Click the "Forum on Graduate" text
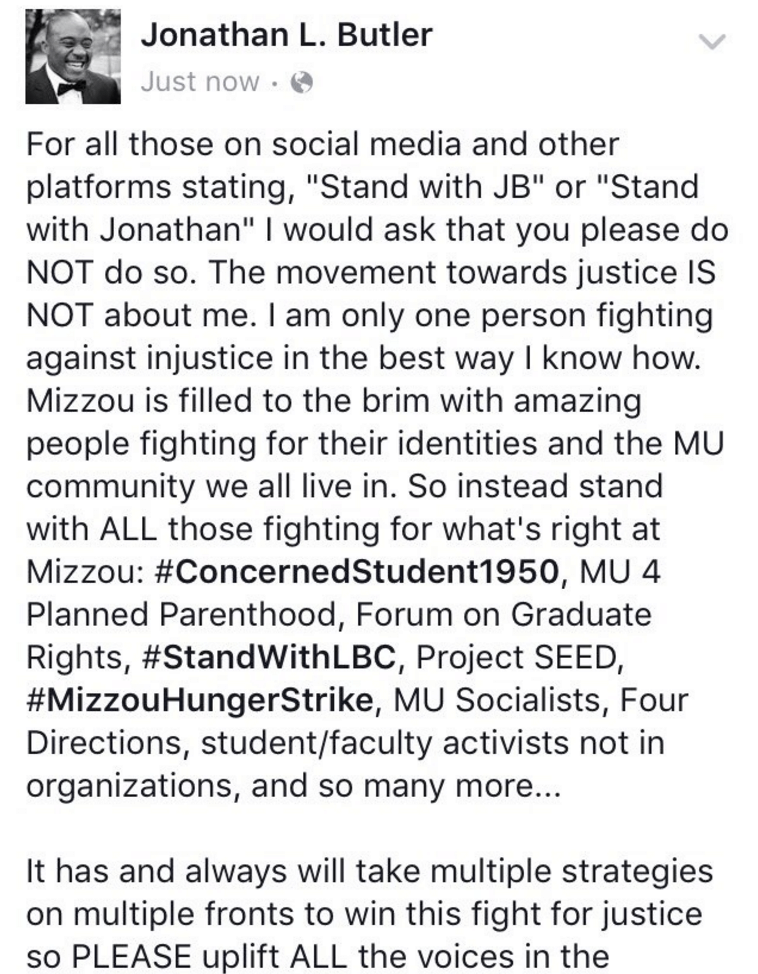This screenshot has width=758, height=974. [x=521, y=613]
